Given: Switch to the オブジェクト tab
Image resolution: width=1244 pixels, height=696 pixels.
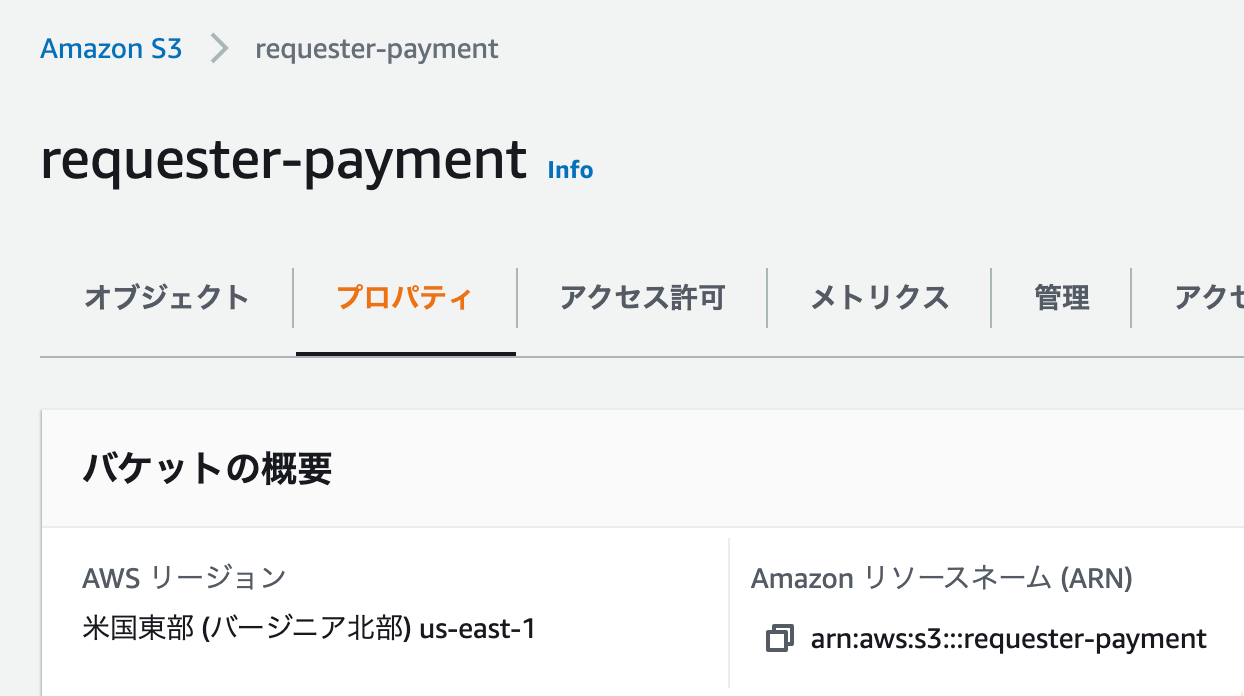Looking at the screenshot, I should coord(166,297).
